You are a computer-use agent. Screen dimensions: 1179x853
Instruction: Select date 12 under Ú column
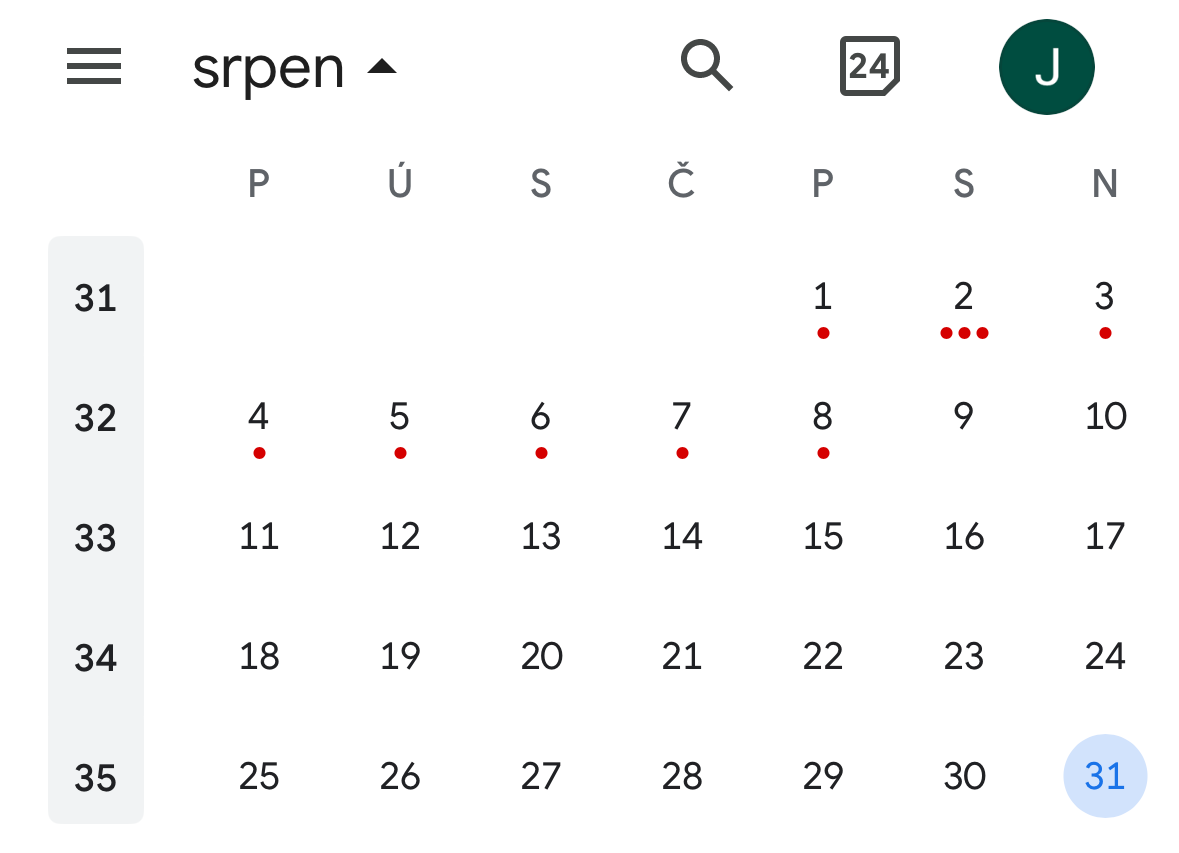(x=400, y=536)
